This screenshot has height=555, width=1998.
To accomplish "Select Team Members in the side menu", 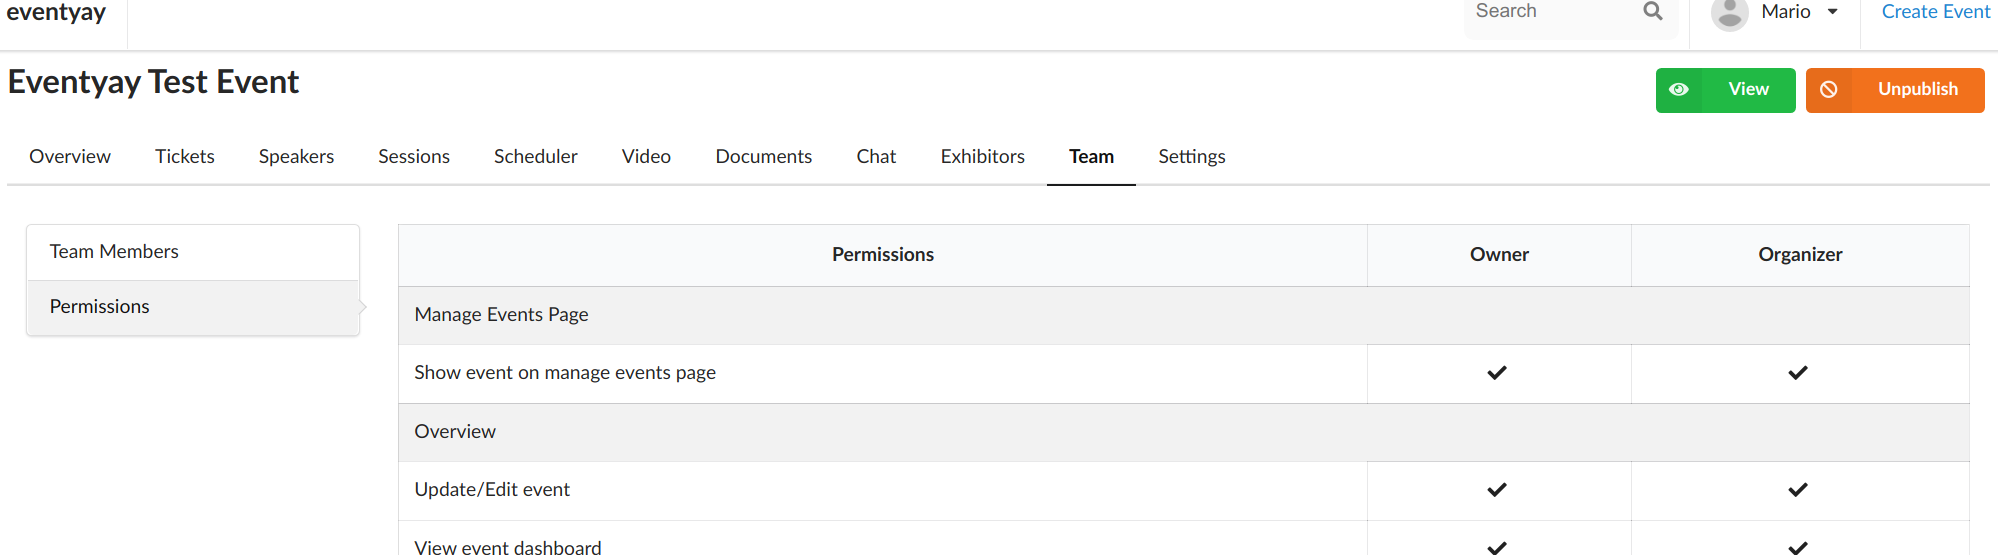I will pos(193,252).
